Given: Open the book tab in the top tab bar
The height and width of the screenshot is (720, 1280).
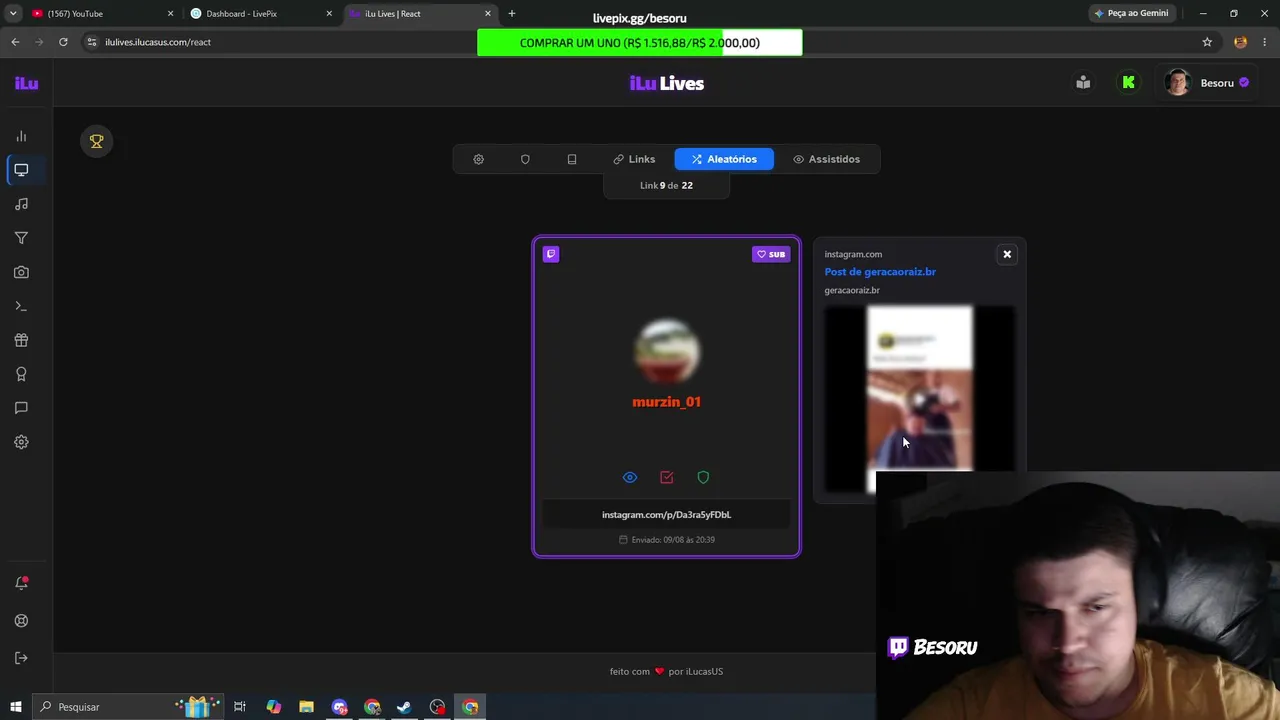Looking at the screenshot, I should coord(572,159).
